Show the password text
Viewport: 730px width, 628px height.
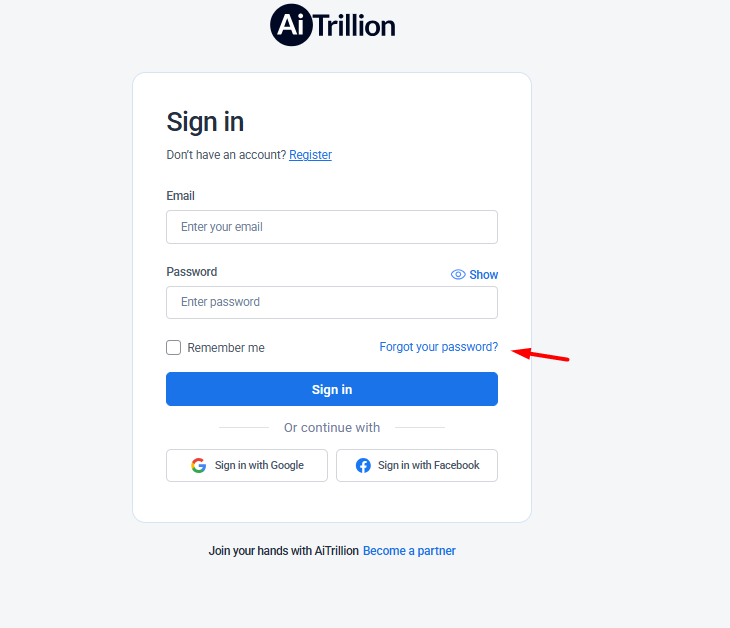pyautogui.click(x=474, y=275)
